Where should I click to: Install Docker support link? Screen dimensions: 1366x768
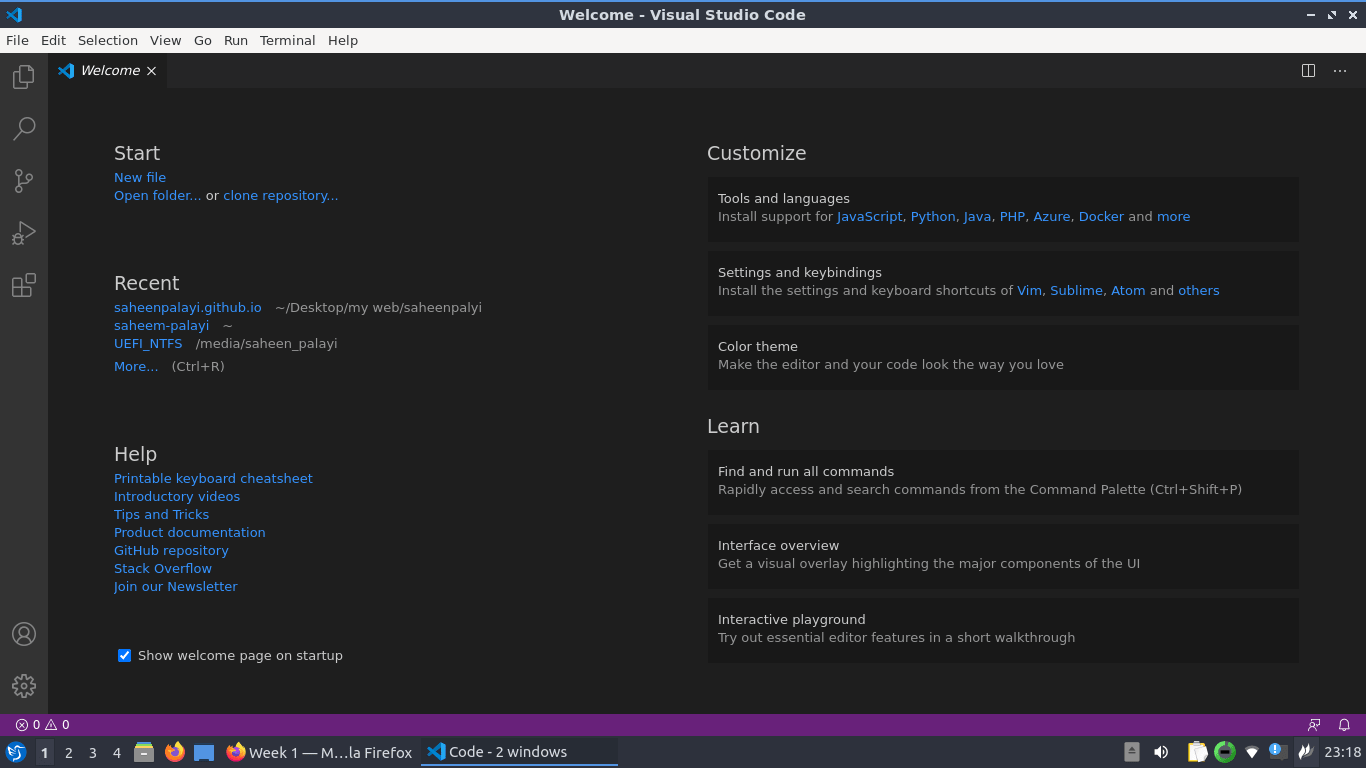[1101, 217]
